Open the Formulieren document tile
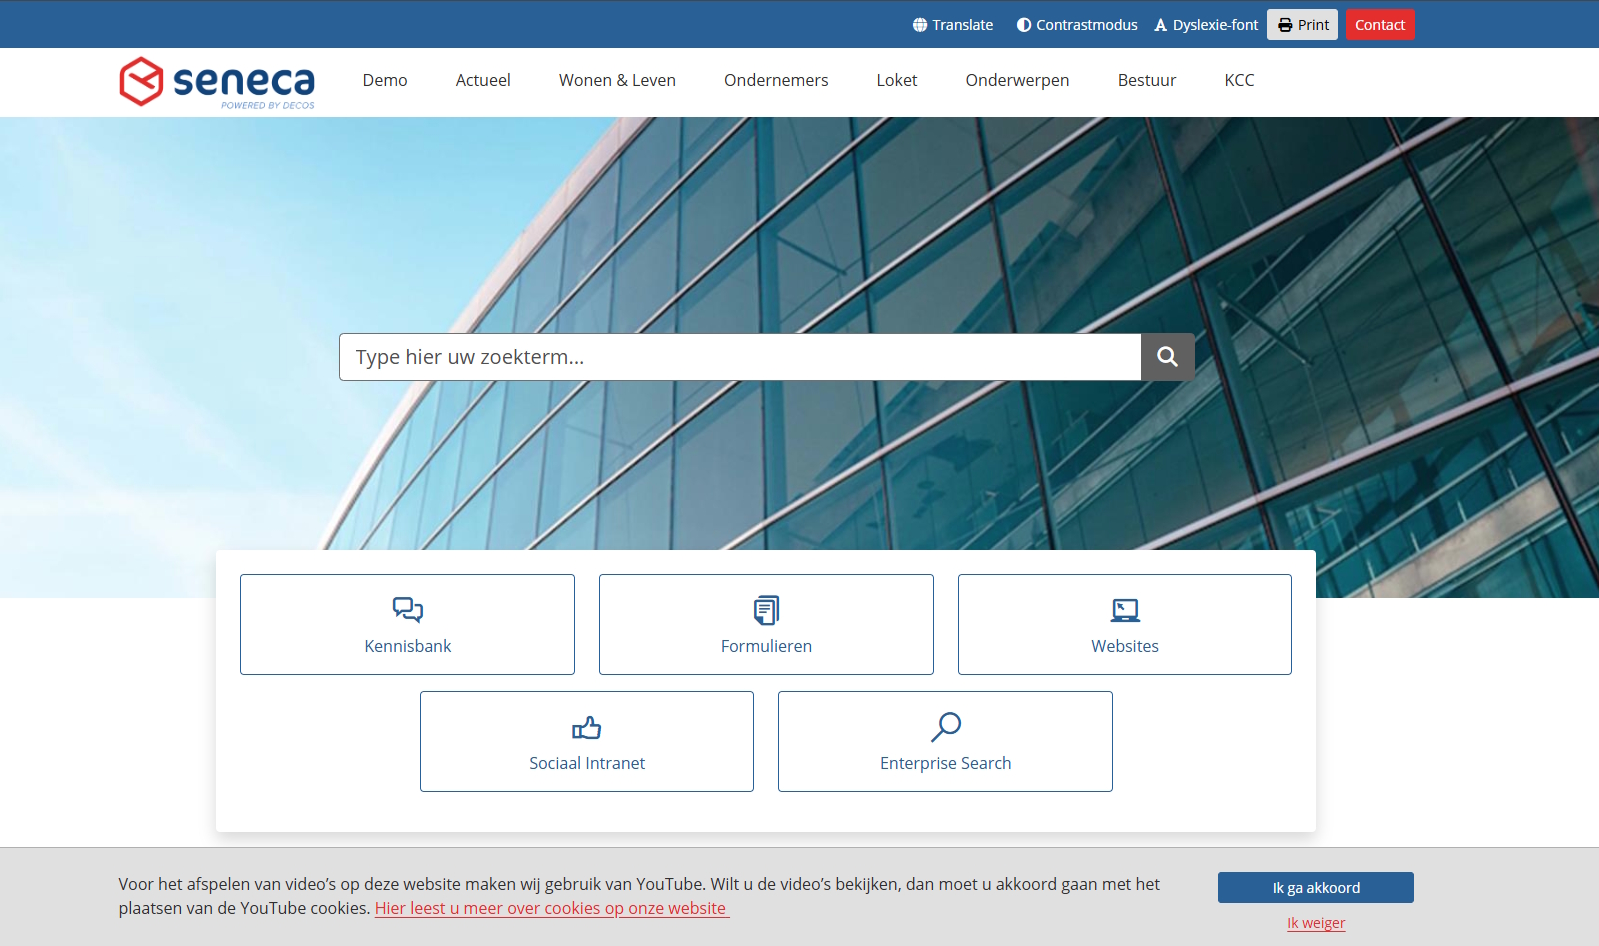Image resolution: width=1599 pixels, height=946 pixels. (766, 625)
